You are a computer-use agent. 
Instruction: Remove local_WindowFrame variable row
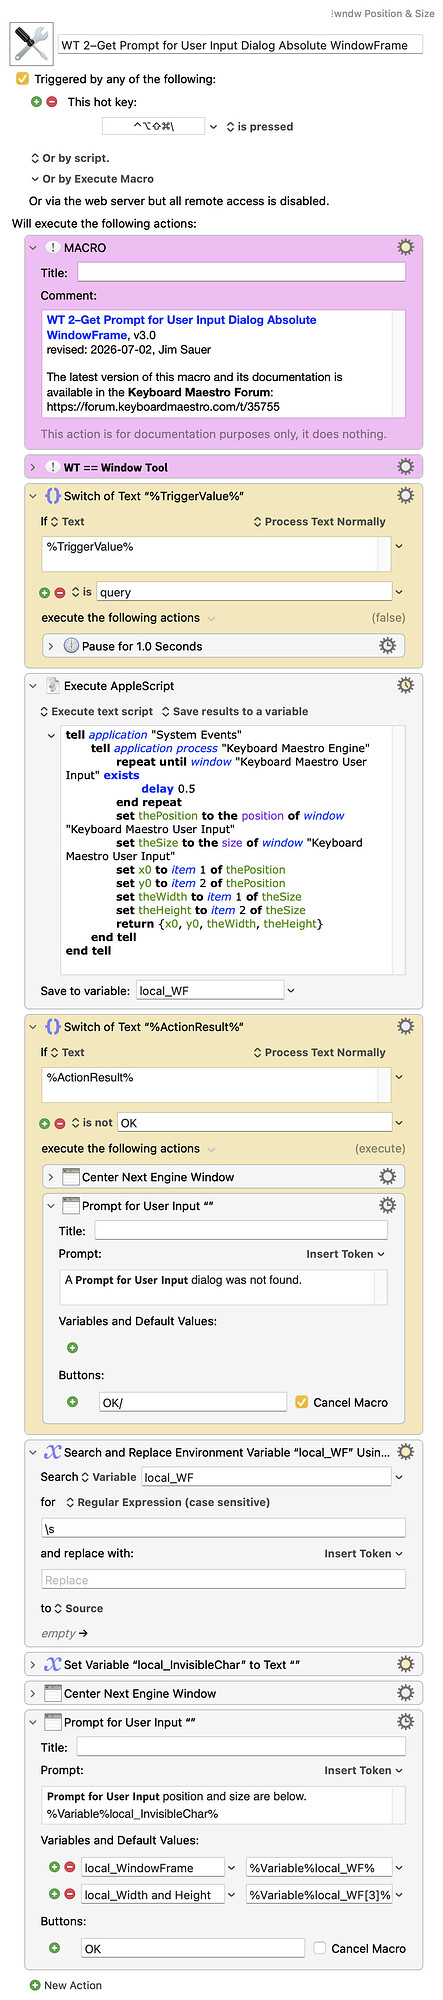[69, 1867]
